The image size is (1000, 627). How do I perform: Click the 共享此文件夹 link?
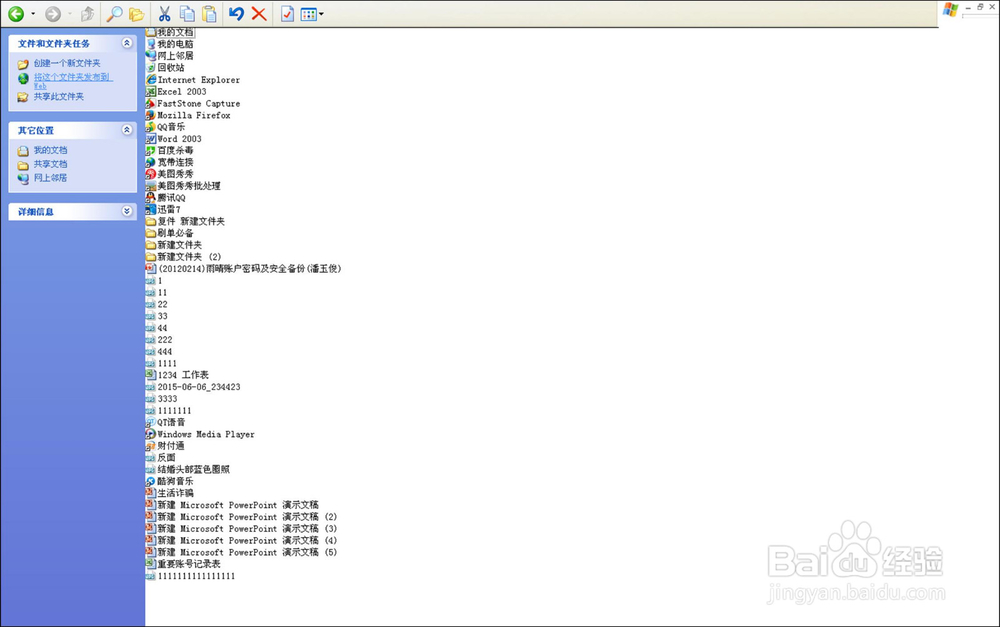[x=59, y=96]
